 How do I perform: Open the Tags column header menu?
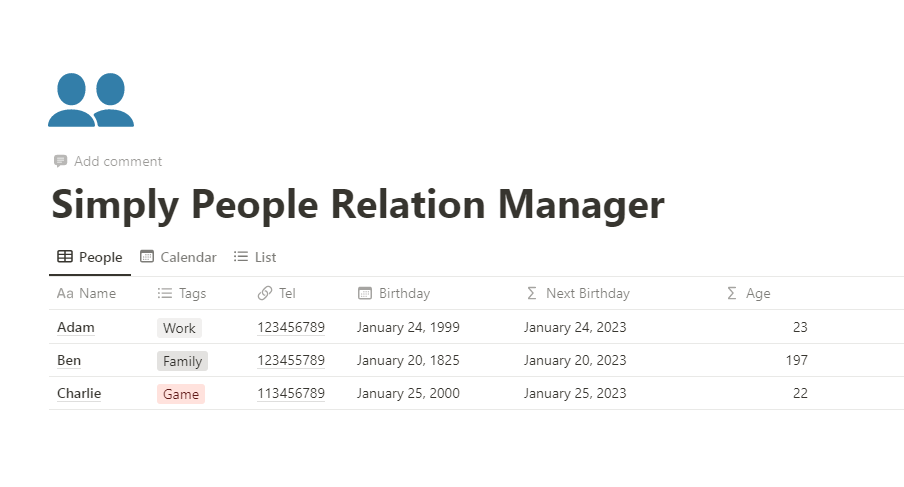point(192,293)
